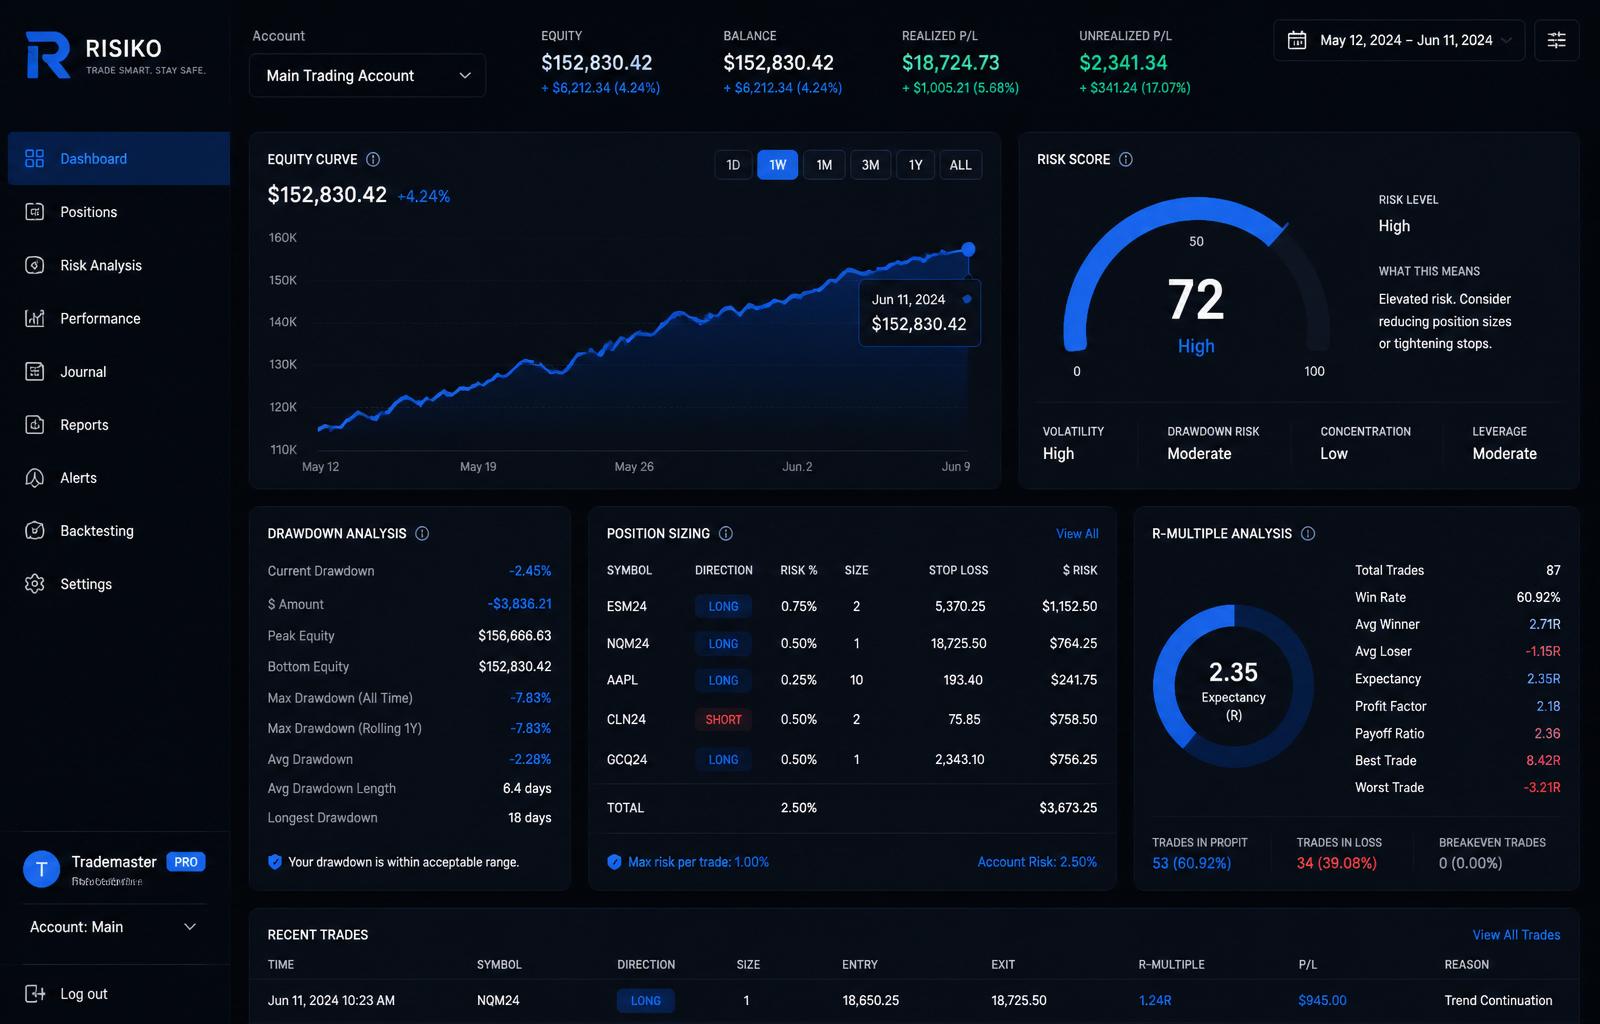Click the recent trade 1.24R multiple
Screen dimensions: 1600x1024
[x=1155, y=1000]
